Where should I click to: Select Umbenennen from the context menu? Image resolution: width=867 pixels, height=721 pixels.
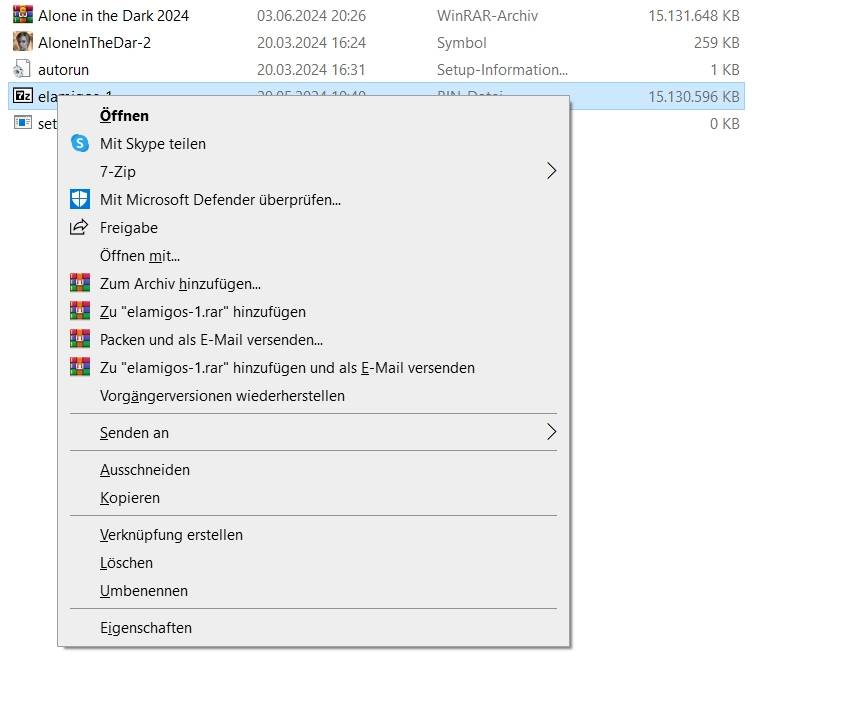tap(314, 591)
